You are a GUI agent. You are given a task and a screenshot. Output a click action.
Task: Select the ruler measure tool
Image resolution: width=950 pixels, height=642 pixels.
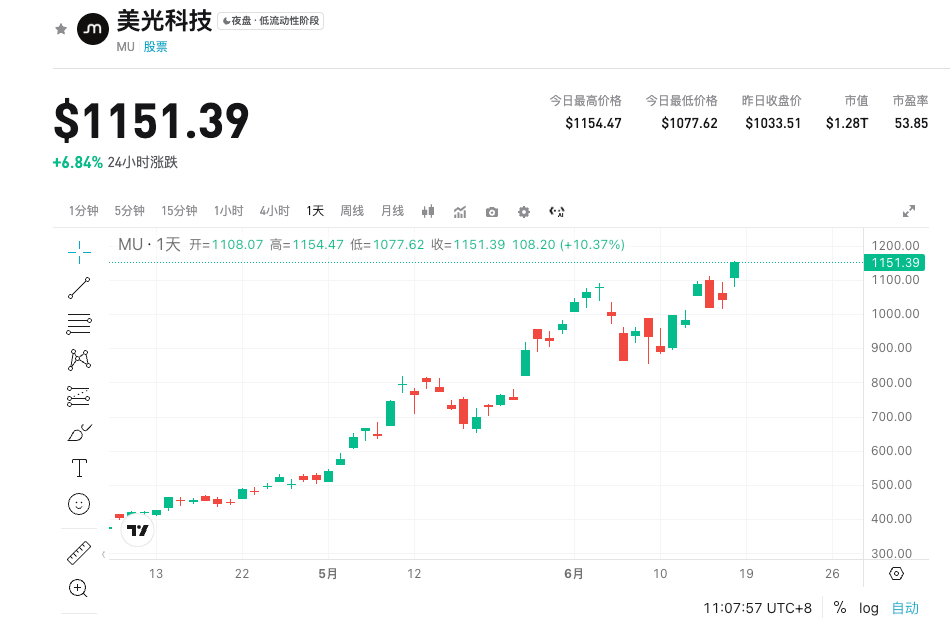(x=79, y=553)
